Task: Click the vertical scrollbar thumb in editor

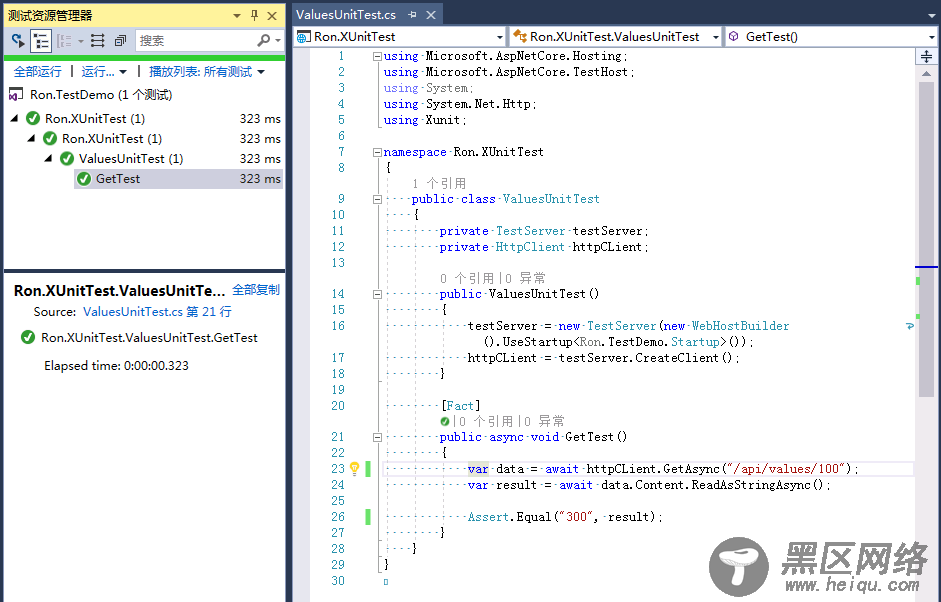Action: tap(927, 239)
